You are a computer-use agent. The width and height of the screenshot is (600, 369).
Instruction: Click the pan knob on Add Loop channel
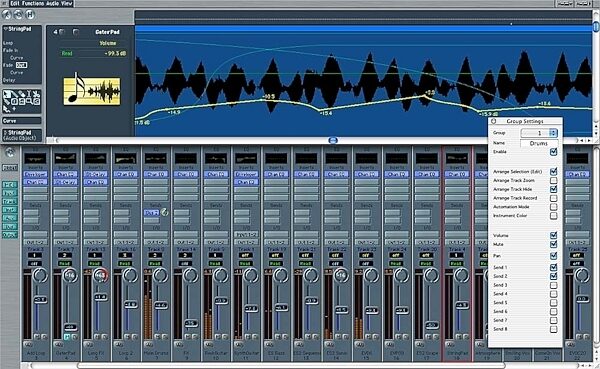[x=40, y=275]
